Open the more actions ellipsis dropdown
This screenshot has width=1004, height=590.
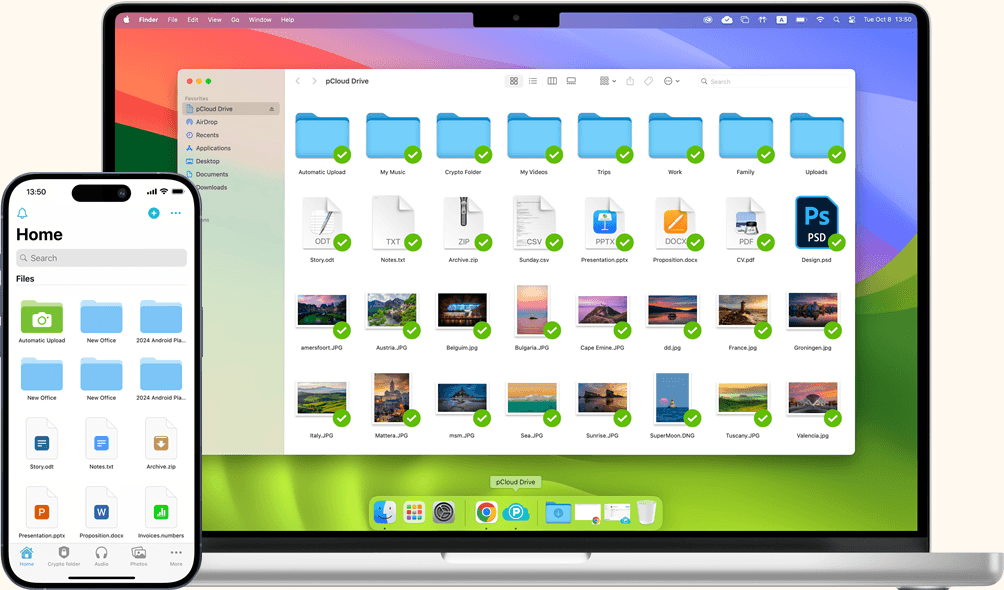click(x=670, y=81)
